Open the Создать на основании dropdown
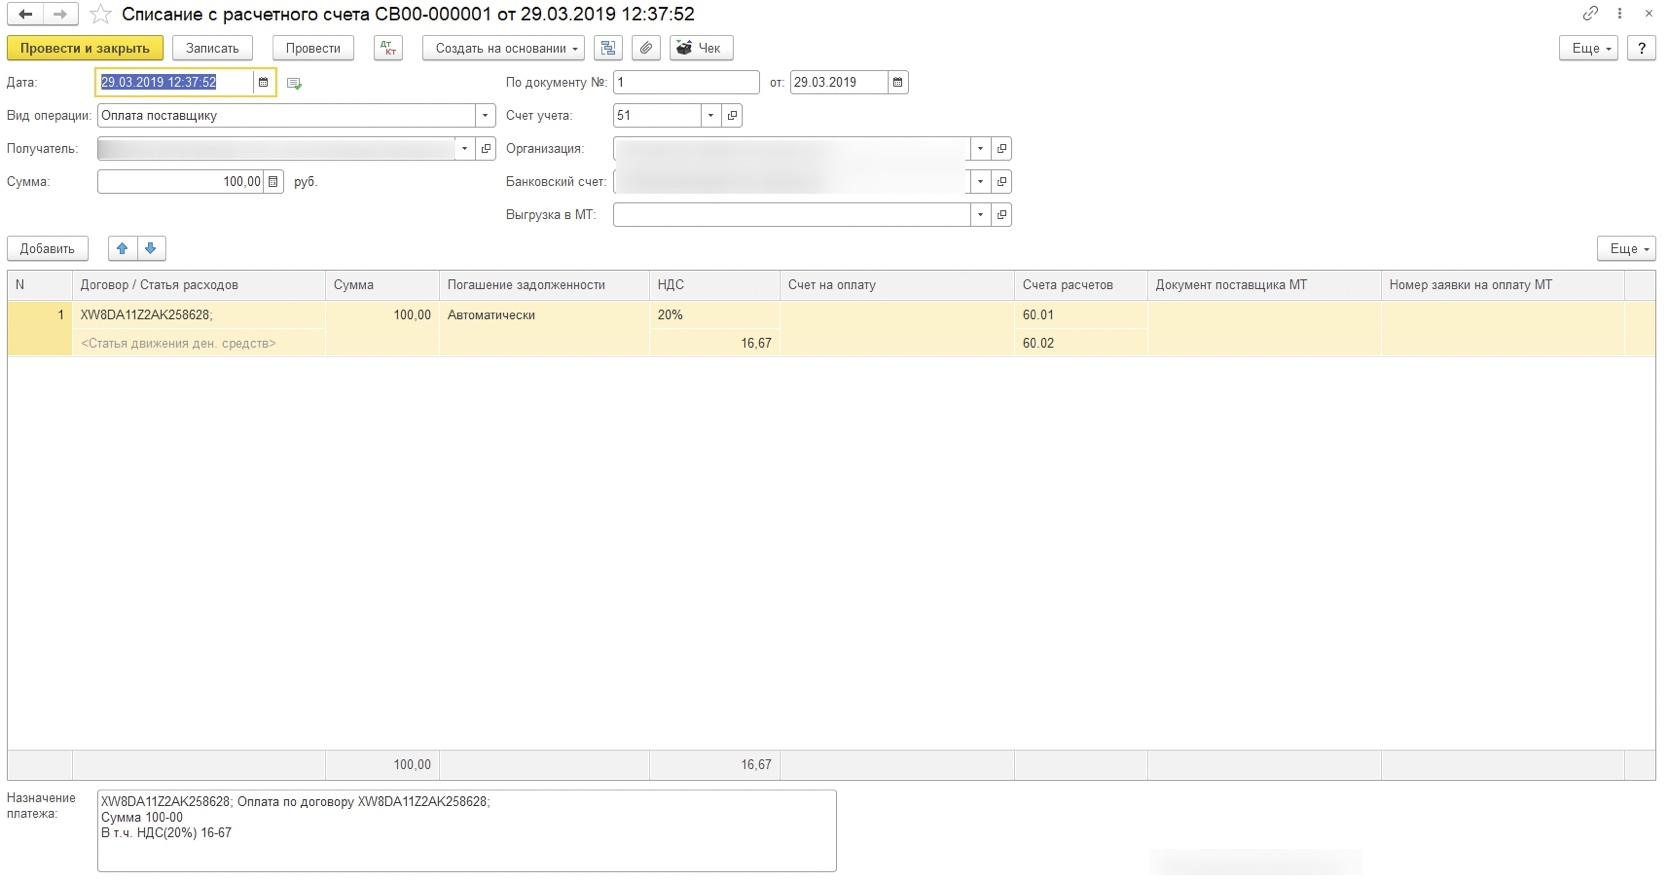The width and height of the screenshot is (1670, 882). point(507,48)
